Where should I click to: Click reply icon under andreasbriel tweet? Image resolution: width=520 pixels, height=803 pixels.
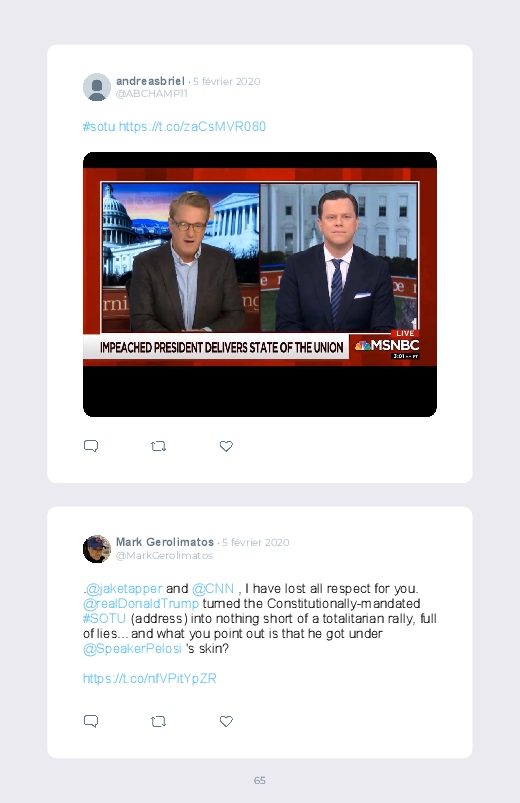tap(91, 446)
